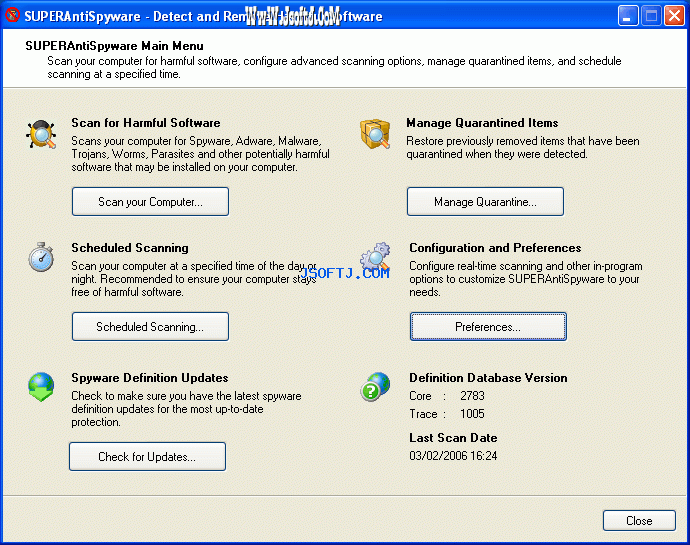Screen dimensions: 690x545
Task: Click the SUPERAntiSpyware title bar logo
Action: (12, 15)
